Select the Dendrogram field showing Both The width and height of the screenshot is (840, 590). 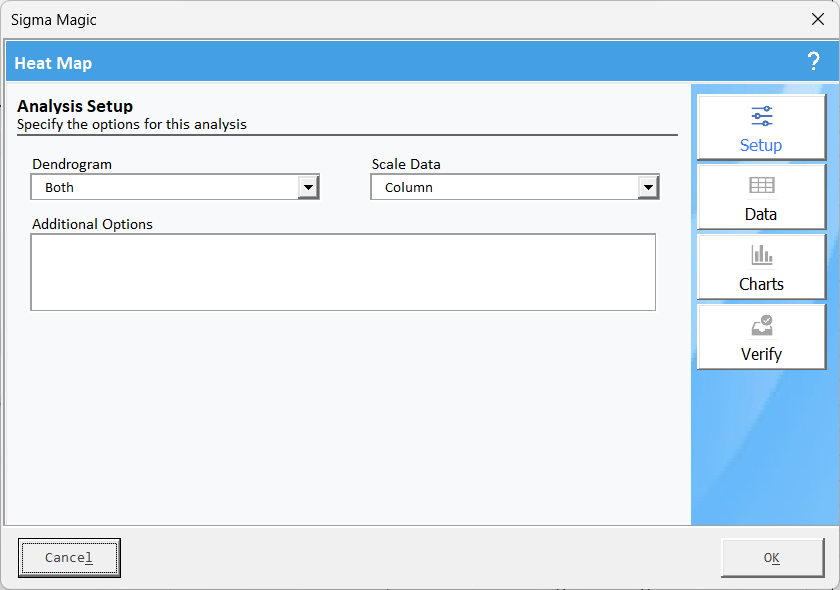coord(175,187)
